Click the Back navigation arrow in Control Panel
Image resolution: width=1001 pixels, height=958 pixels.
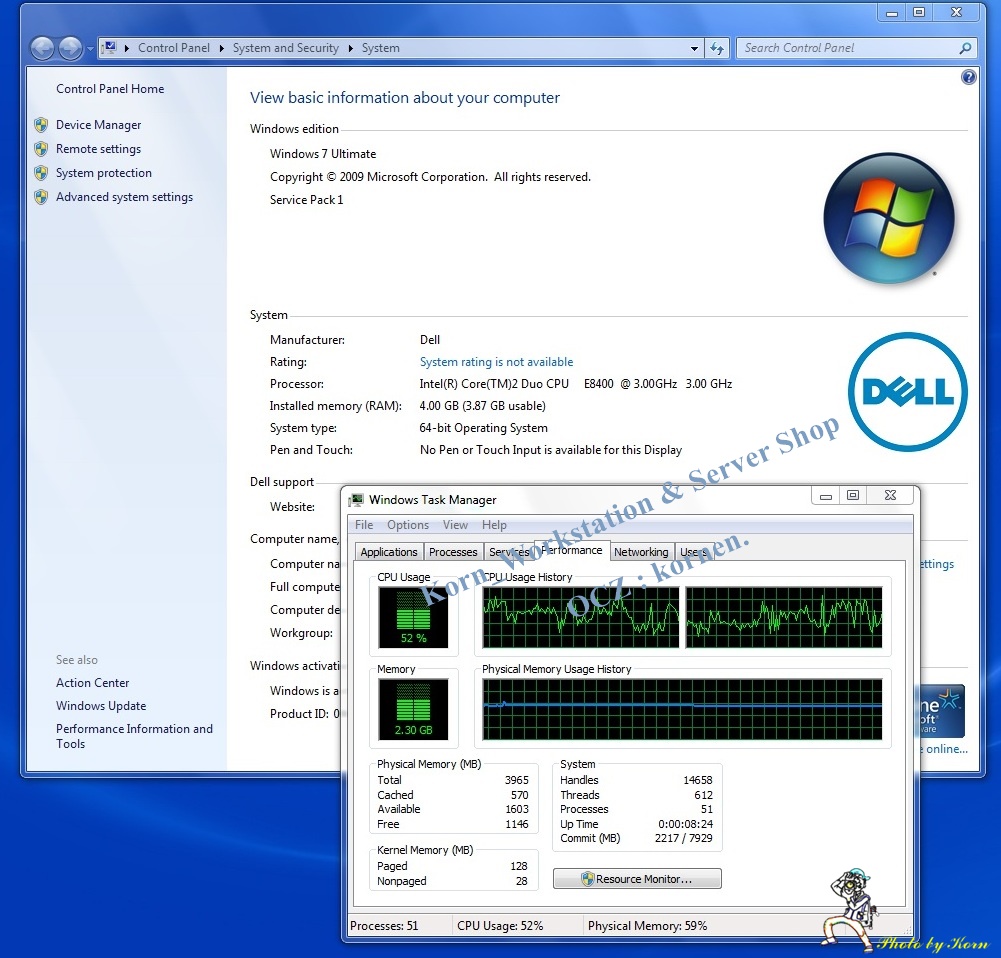42,49
